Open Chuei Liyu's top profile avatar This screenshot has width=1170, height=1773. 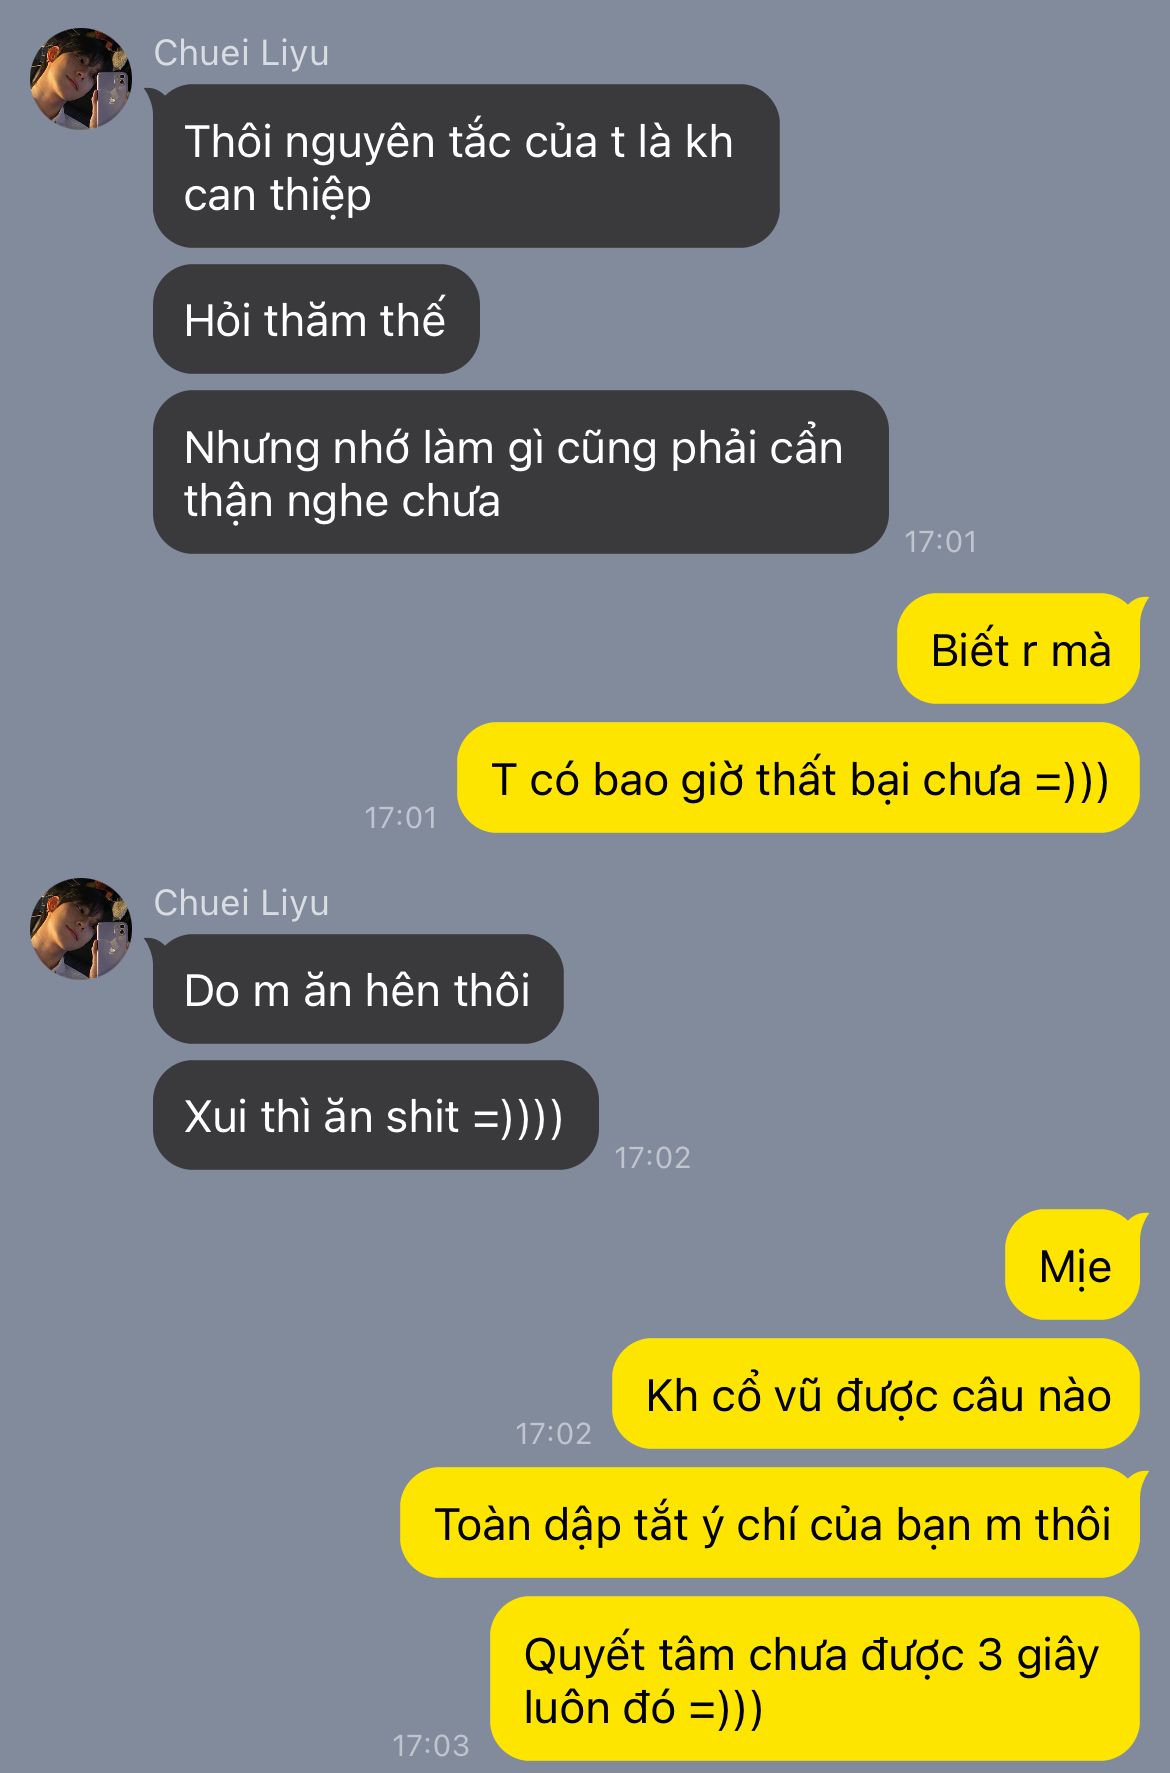tap(81, 79)
